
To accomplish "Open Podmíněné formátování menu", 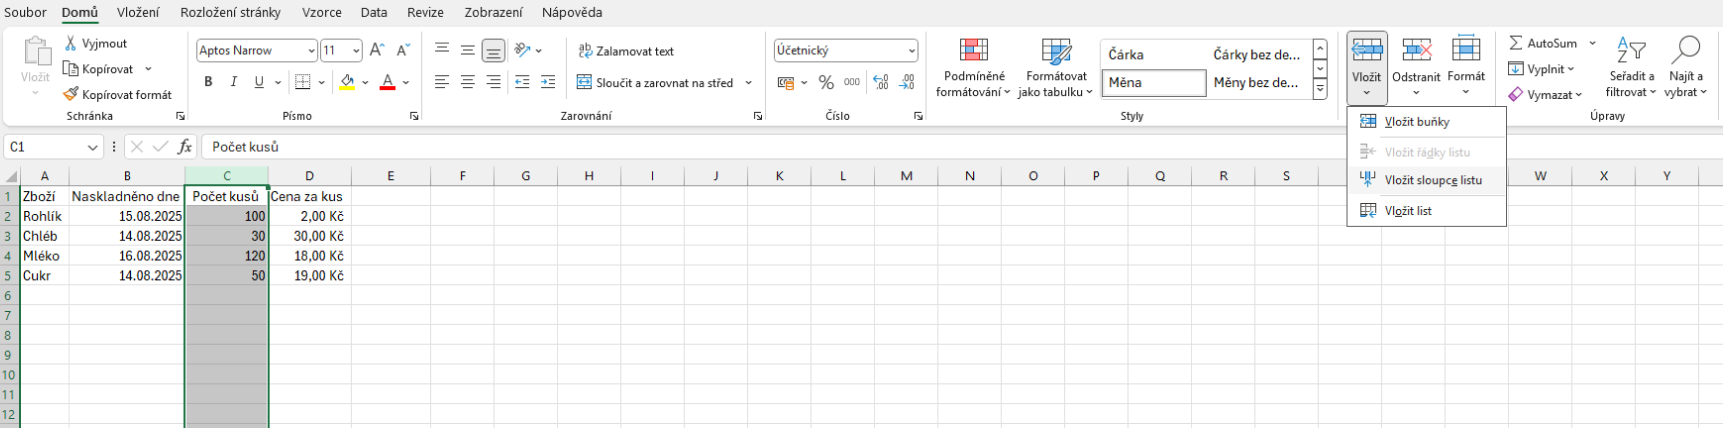I will [972, 68].
